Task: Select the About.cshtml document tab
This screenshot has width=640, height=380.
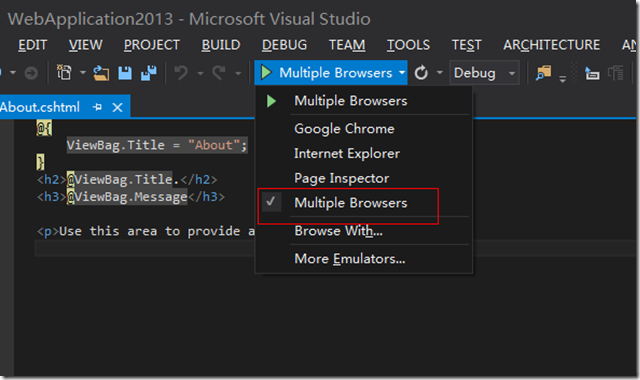Action: (x=40, y=107)
